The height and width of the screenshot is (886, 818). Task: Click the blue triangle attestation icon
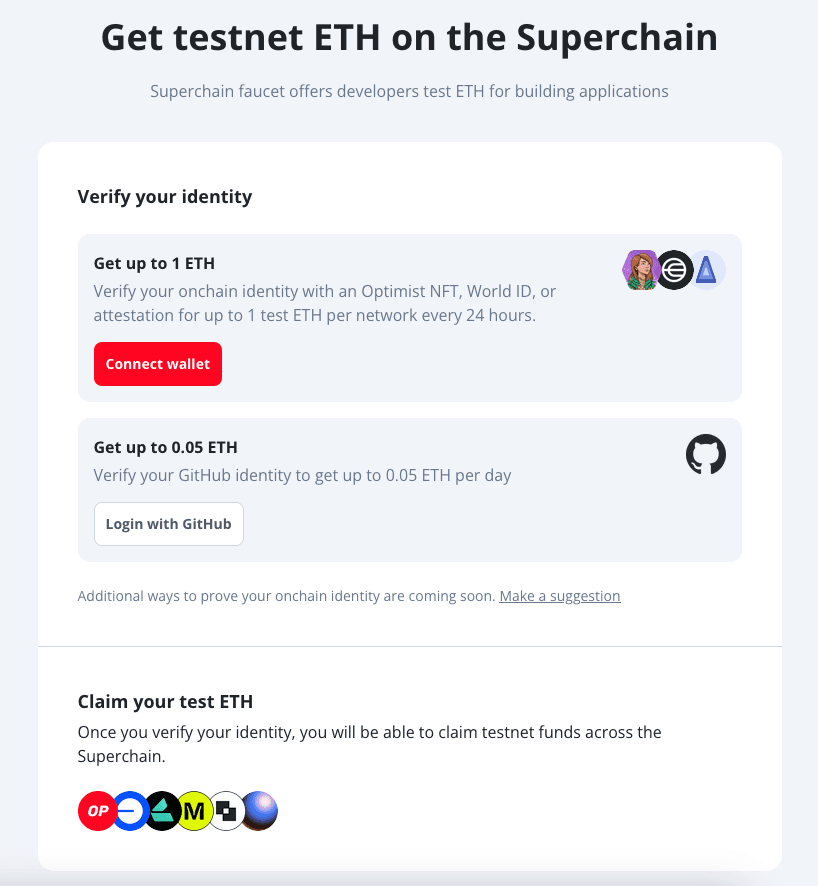tap(708, 270)
